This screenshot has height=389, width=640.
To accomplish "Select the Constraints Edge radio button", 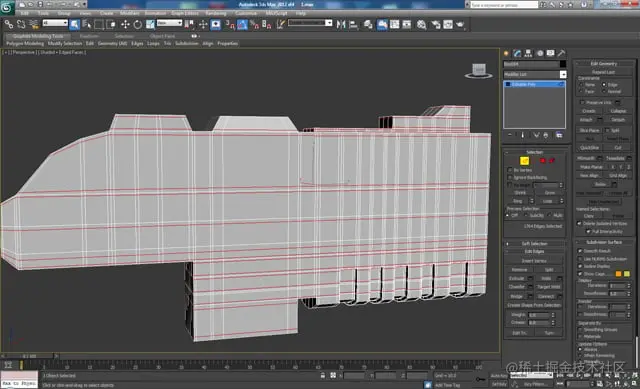I will coord(604,84).
